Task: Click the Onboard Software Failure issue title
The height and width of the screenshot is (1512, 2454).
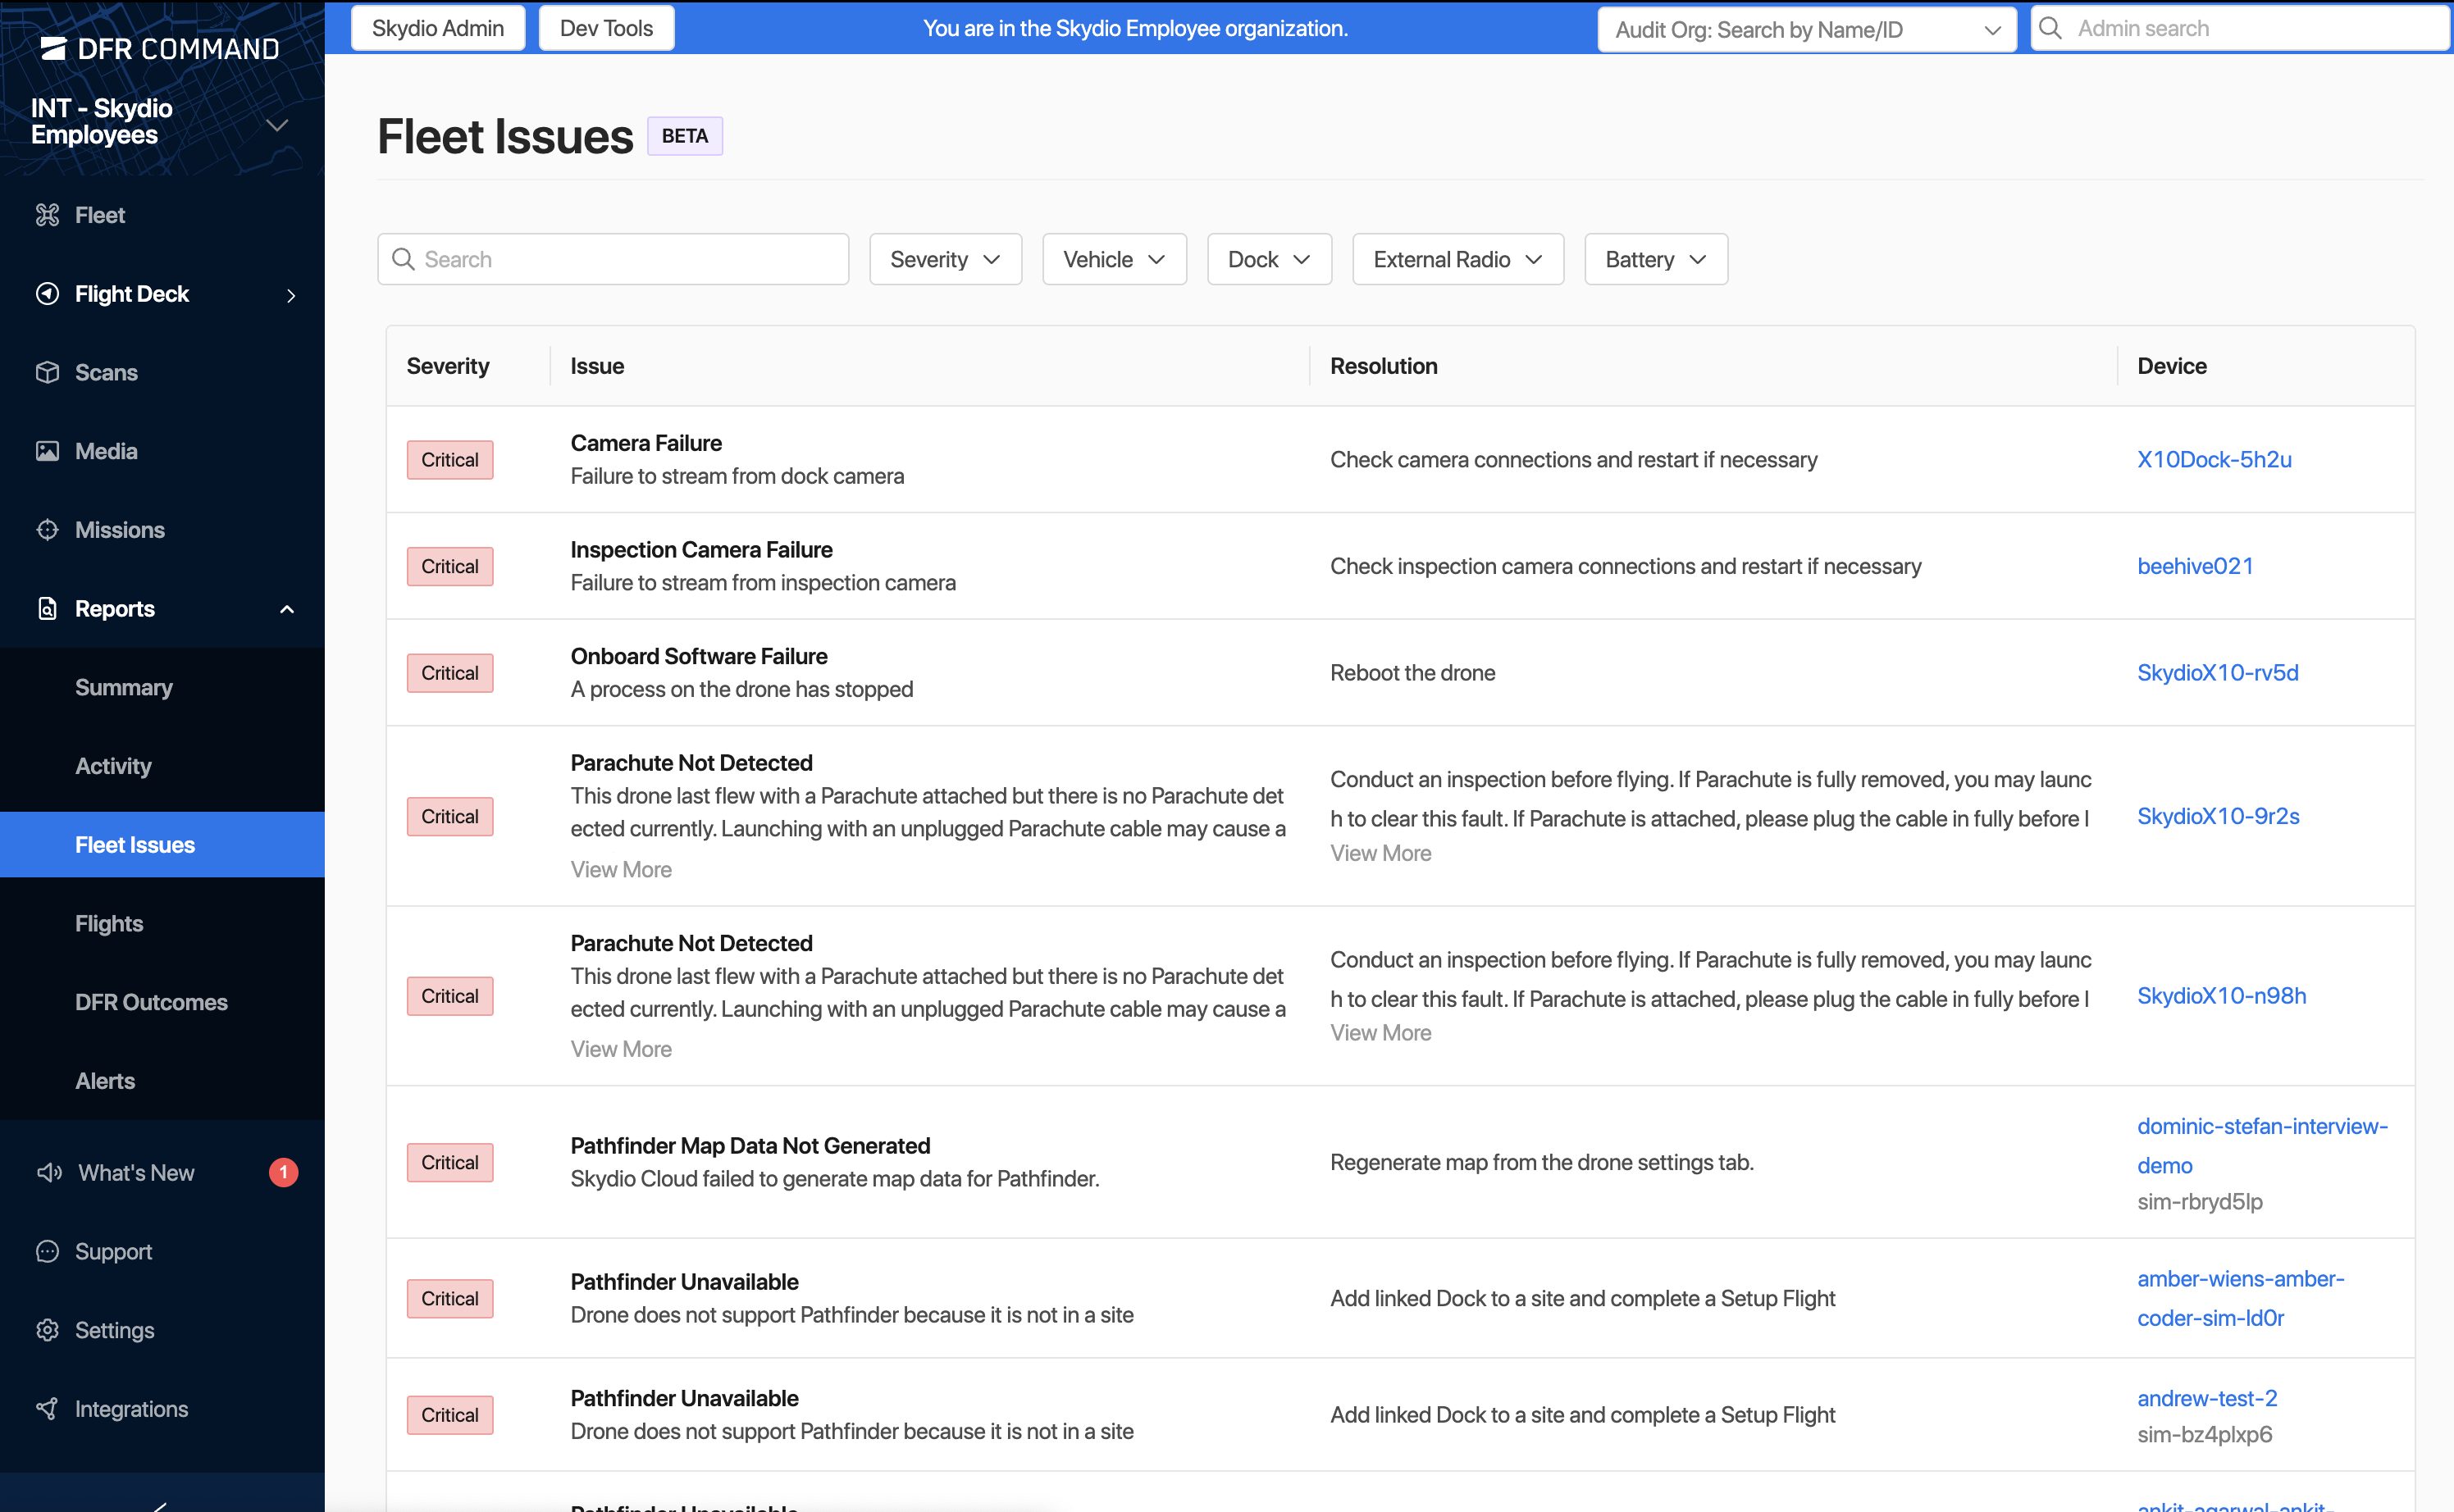Action: click(x=699, y=656)
